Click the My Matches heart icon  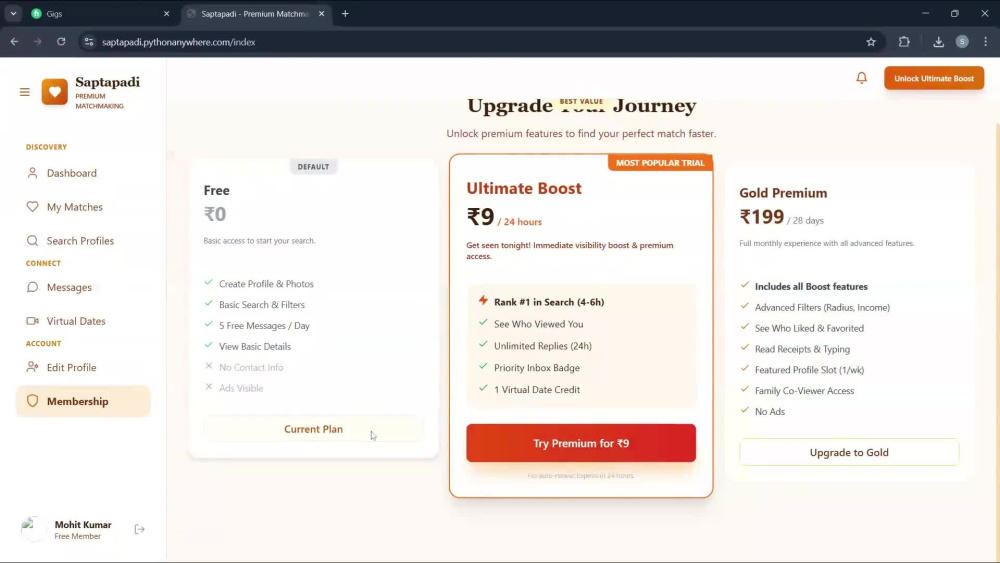point(33,207)
